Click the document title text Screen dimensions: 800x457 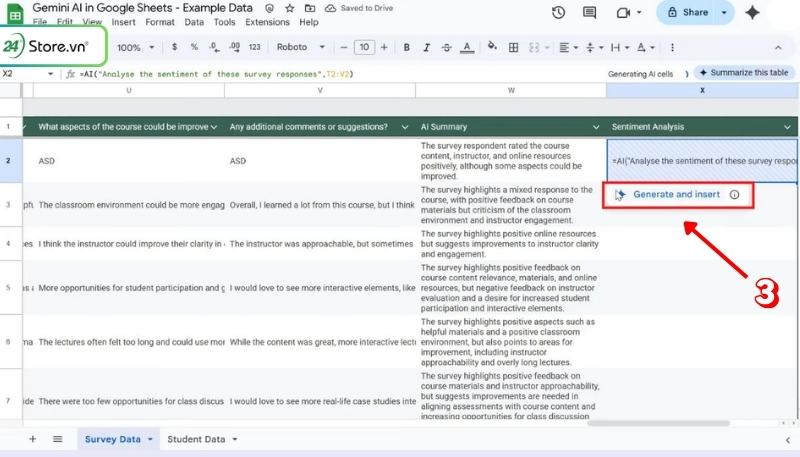(142, 8)
